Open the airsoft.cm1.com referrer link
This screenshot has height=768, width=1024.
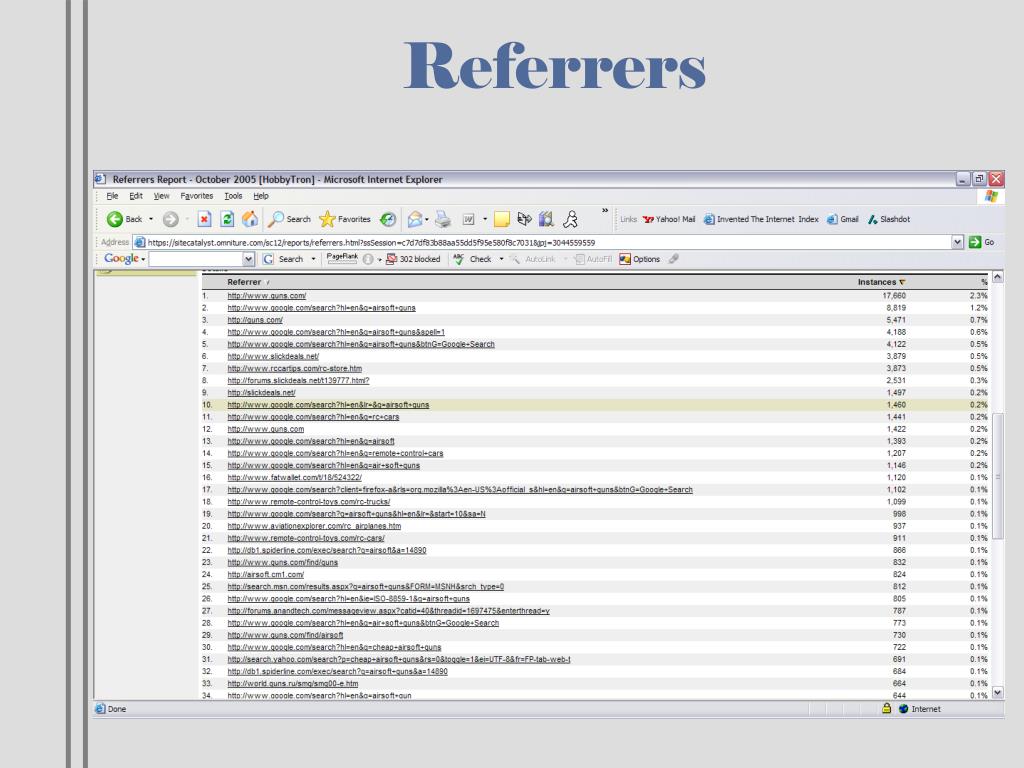click(x=265, y=575)
